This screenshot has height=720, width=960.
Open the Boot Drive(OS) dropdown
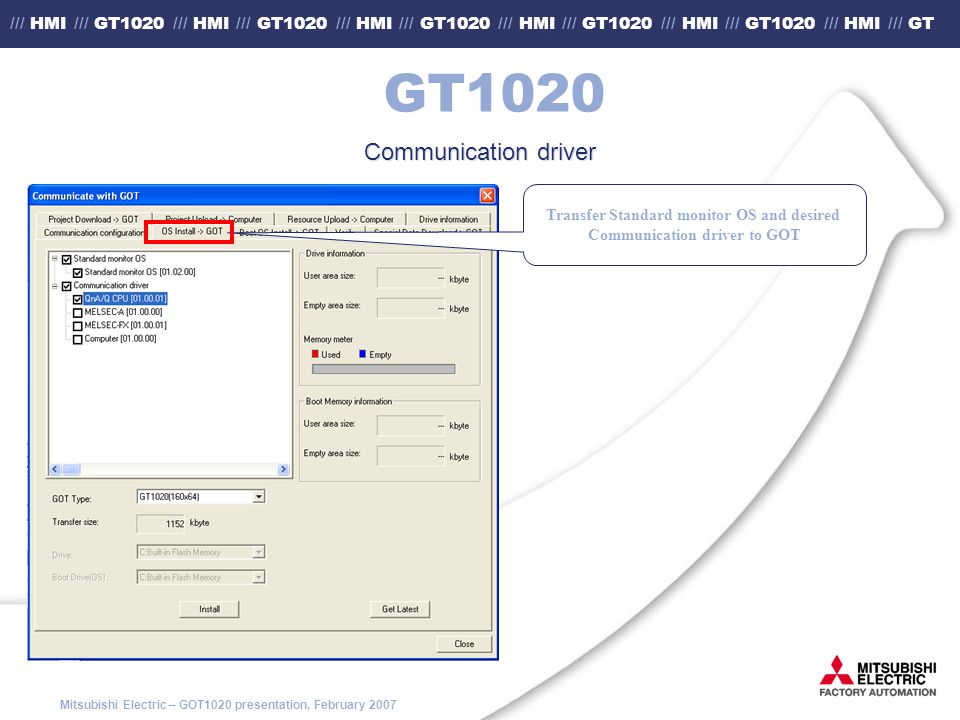click(259, 577)
